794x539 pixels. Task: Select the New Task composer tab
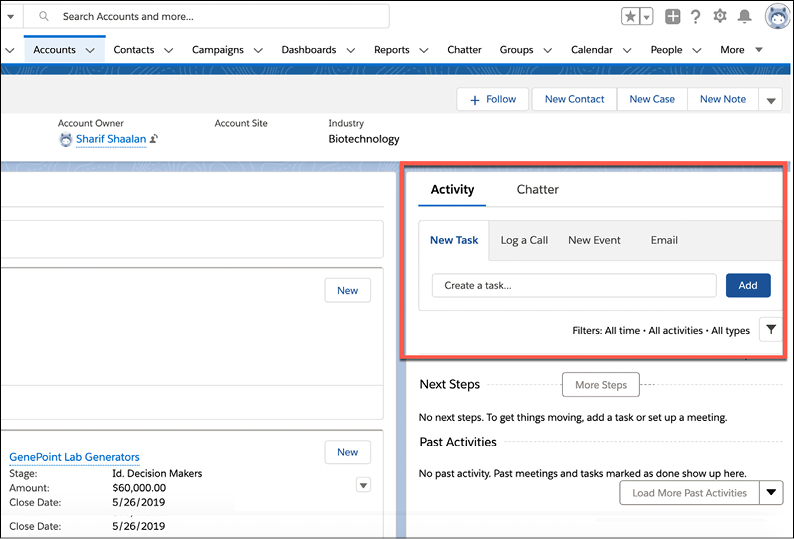454,240
